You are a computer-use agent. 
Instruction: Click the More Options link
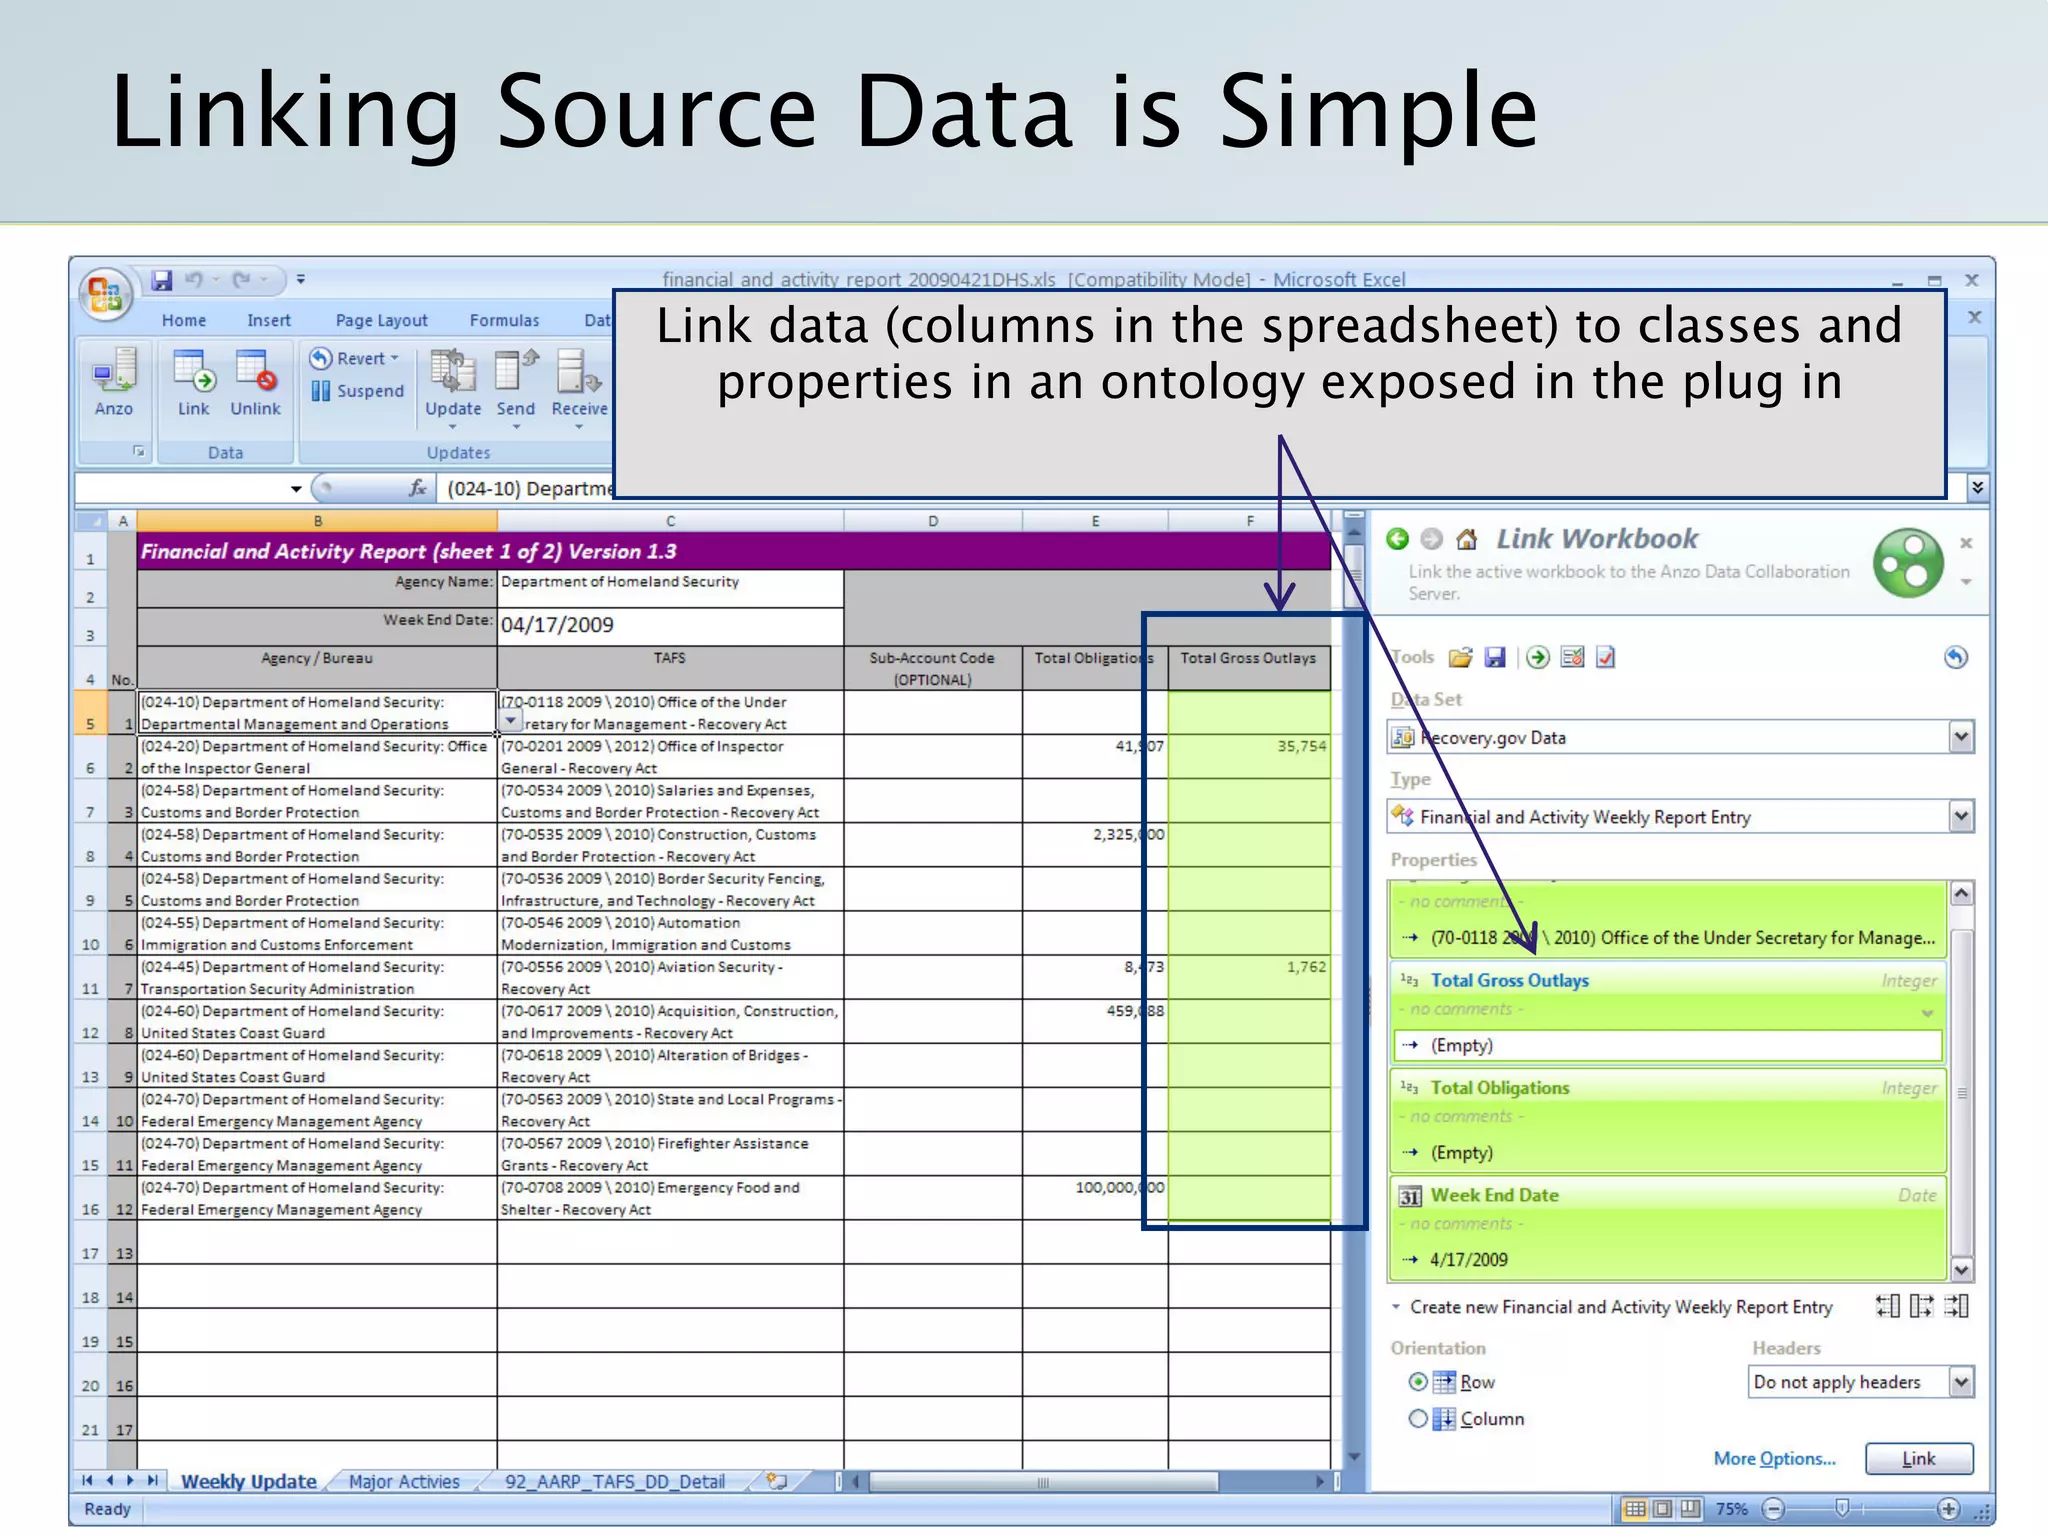pos(1774,1458)
